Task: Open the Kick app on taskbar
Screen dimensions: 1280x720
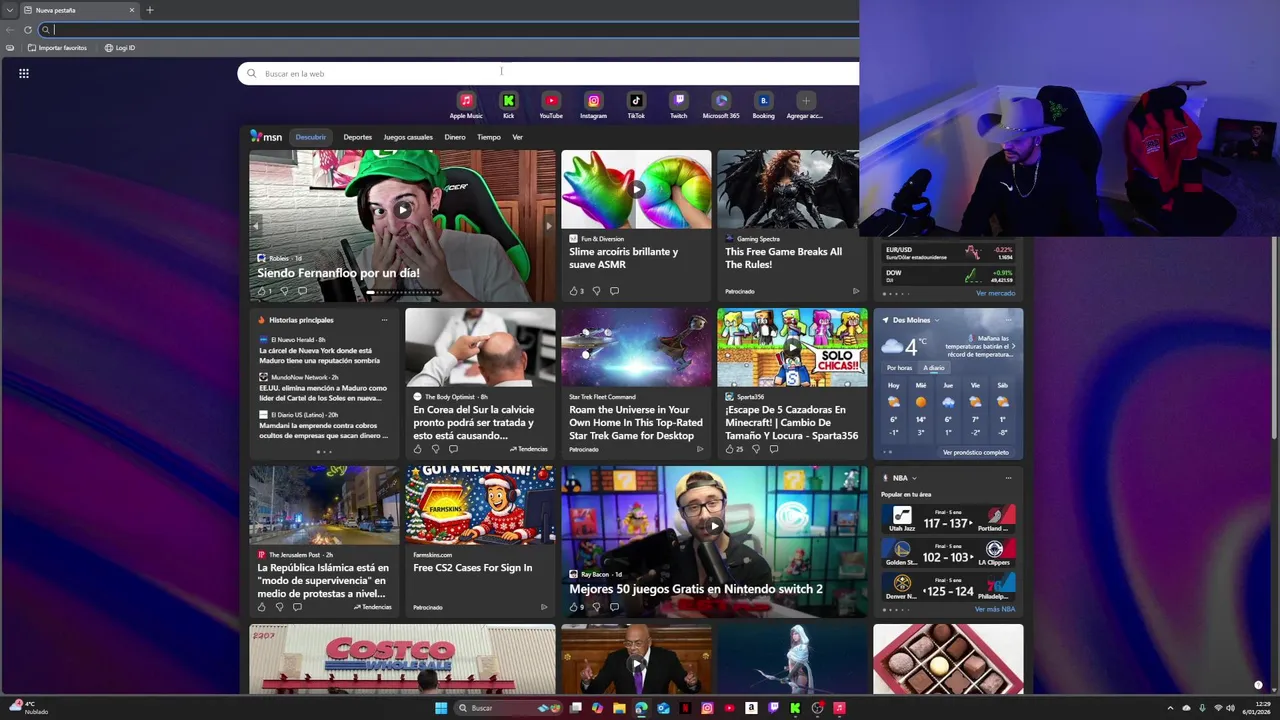Action: pos(795,708)
